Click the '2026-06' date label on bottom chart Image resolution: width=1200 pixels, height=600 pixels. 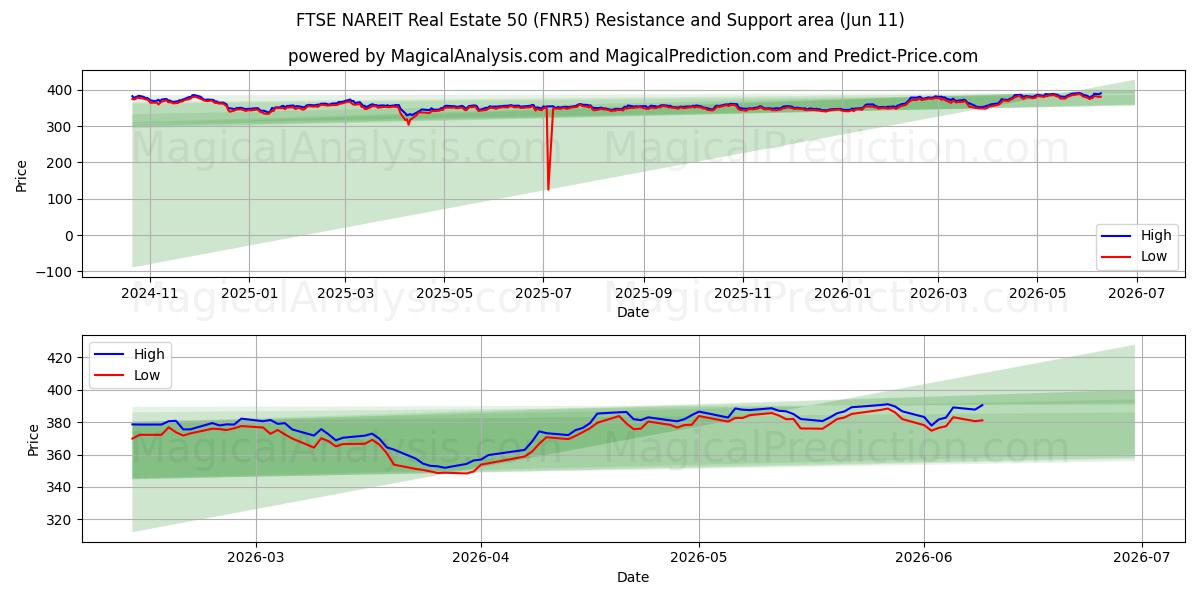(x=923, y=558)
